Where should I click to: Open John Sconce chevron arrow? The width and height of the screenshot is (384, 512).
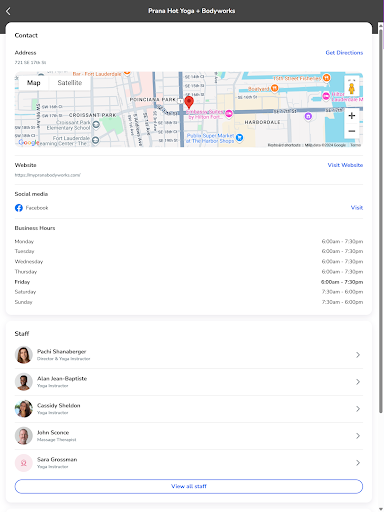pyautogui.click(x=358, y=436)
